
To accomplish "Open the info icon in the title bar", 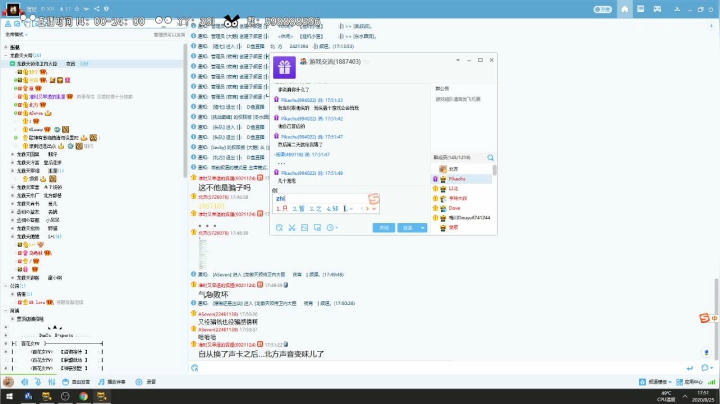I will 107,9.
